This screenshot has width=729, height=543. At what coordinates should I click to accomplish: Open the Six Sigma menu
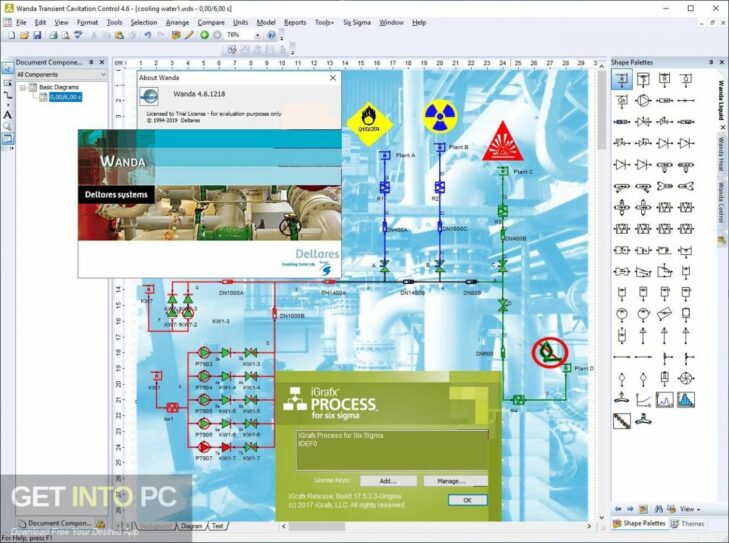point(357,22)
